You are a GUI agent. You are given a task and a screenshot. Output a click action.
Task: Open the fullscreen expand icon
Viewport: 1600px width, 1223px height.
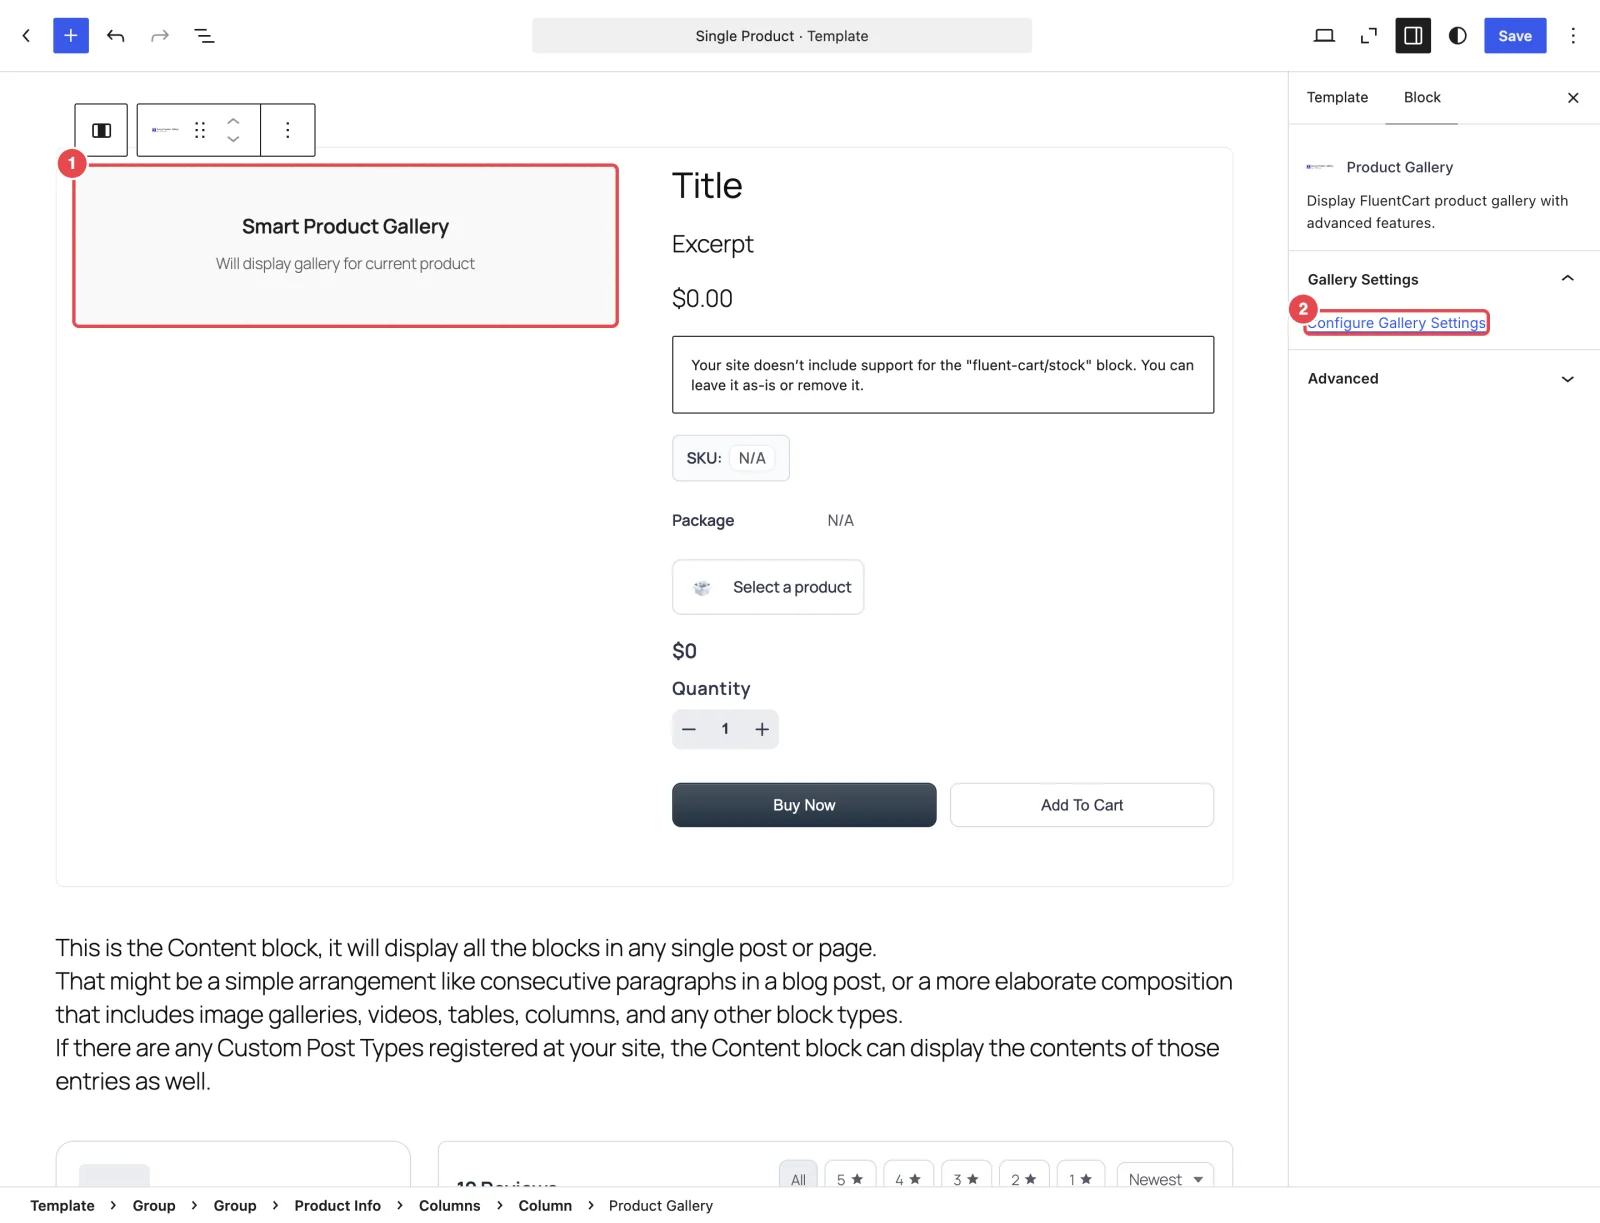(x=1369, y=36)
